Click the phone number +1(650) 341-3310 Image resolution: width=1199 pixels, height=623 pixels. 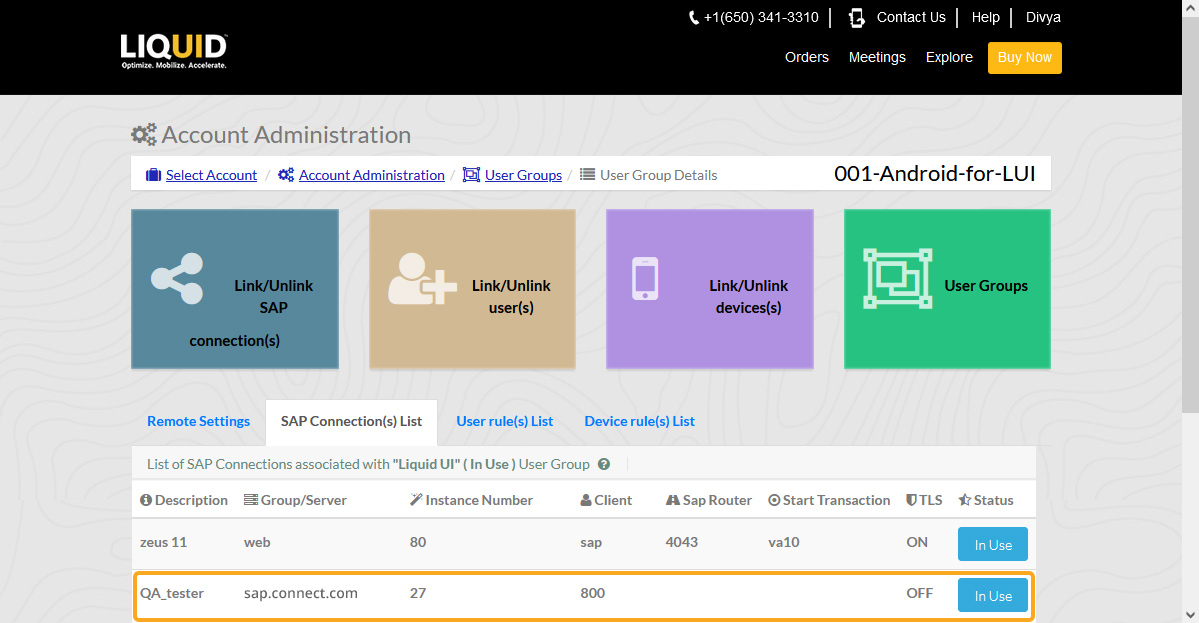pos(761,18)
